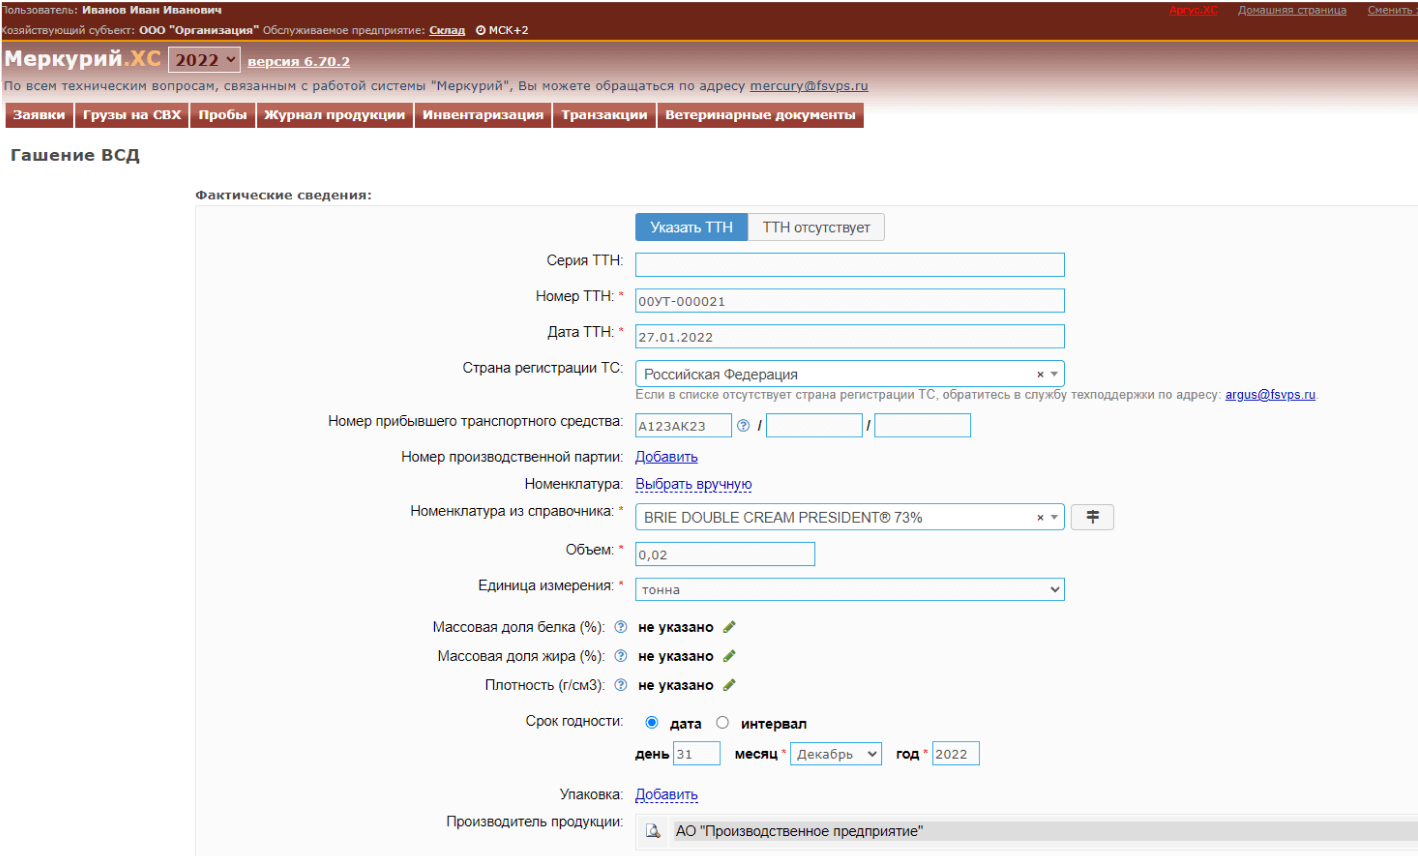Image resolution: width=1418 pixels, height=856 pixels.
Task: Click the МСК+2 timezone clock indicator
Action: (x=502, y=30)
